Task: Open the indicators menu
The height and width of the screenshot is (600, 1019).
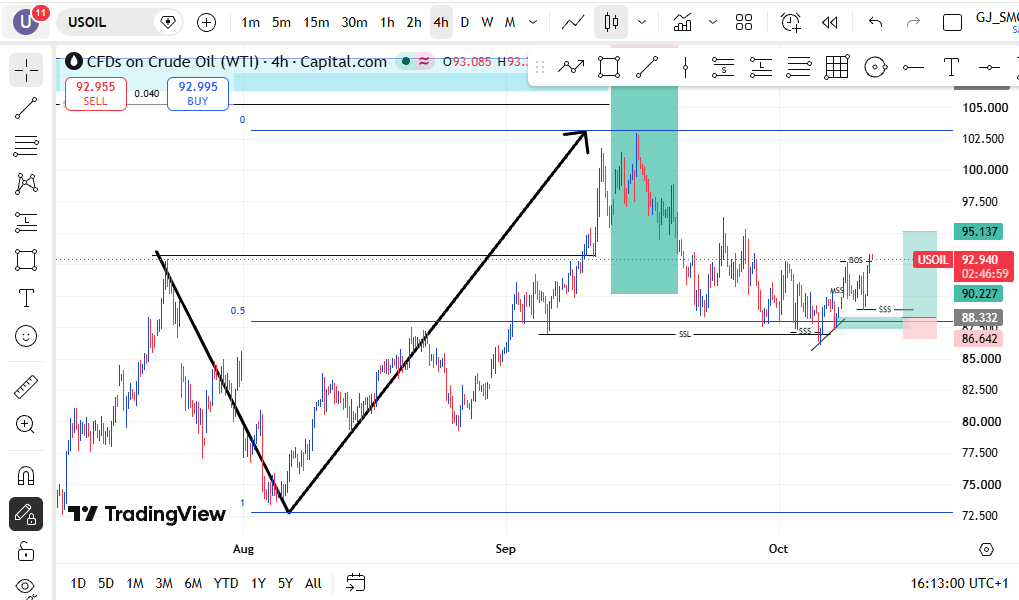Action: click(682, 23)
